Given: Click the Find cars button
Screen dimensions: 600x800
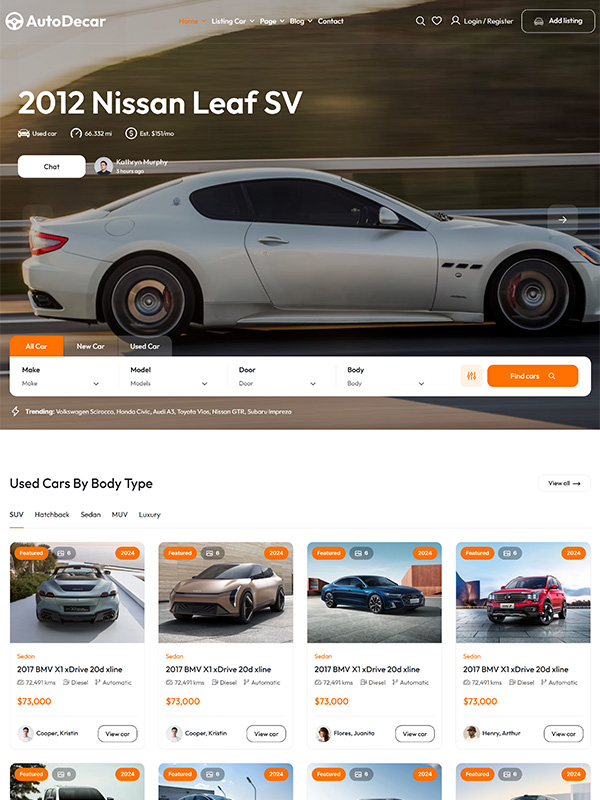Looking at the screenshot, I should (533, 376).
